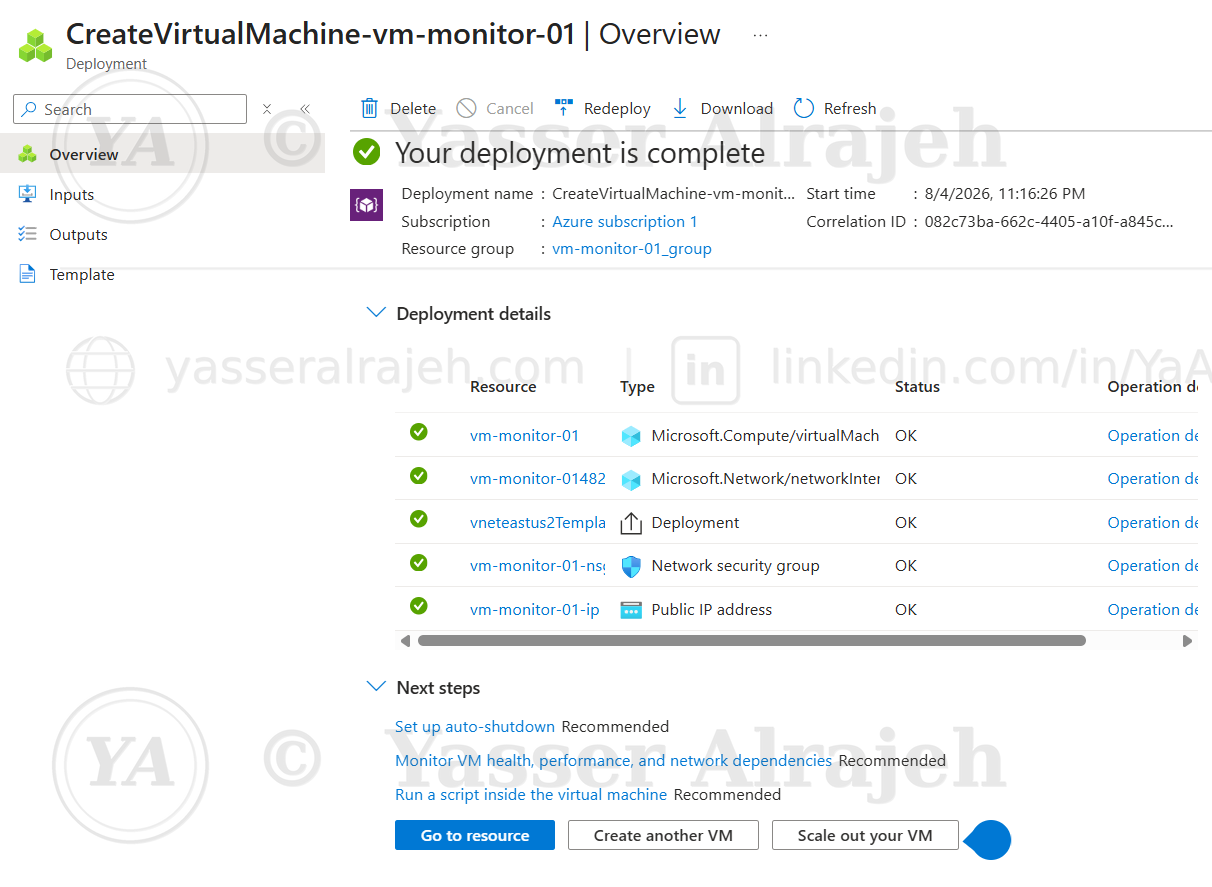Click the Start time value 8/4/2026
1212x887 pixels.
(x=1005, y=194)
